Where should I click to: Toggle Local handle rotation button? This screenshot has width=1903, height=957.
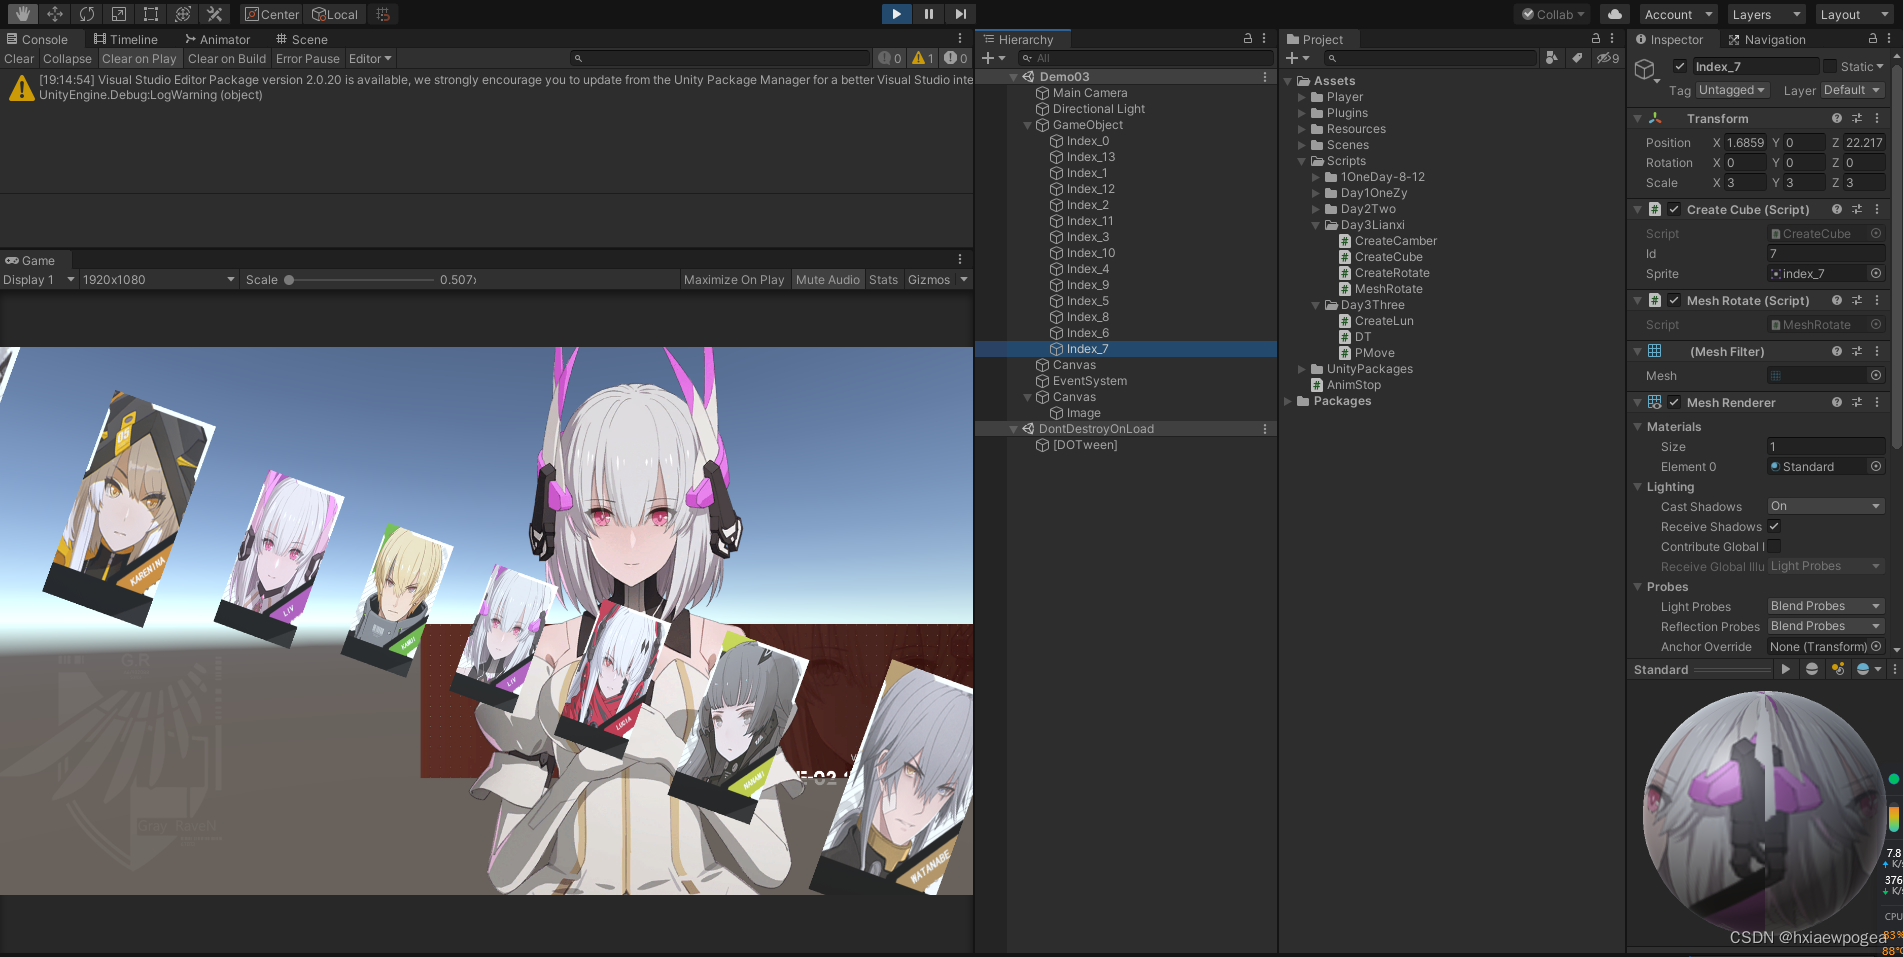click(x=335, y=14)
